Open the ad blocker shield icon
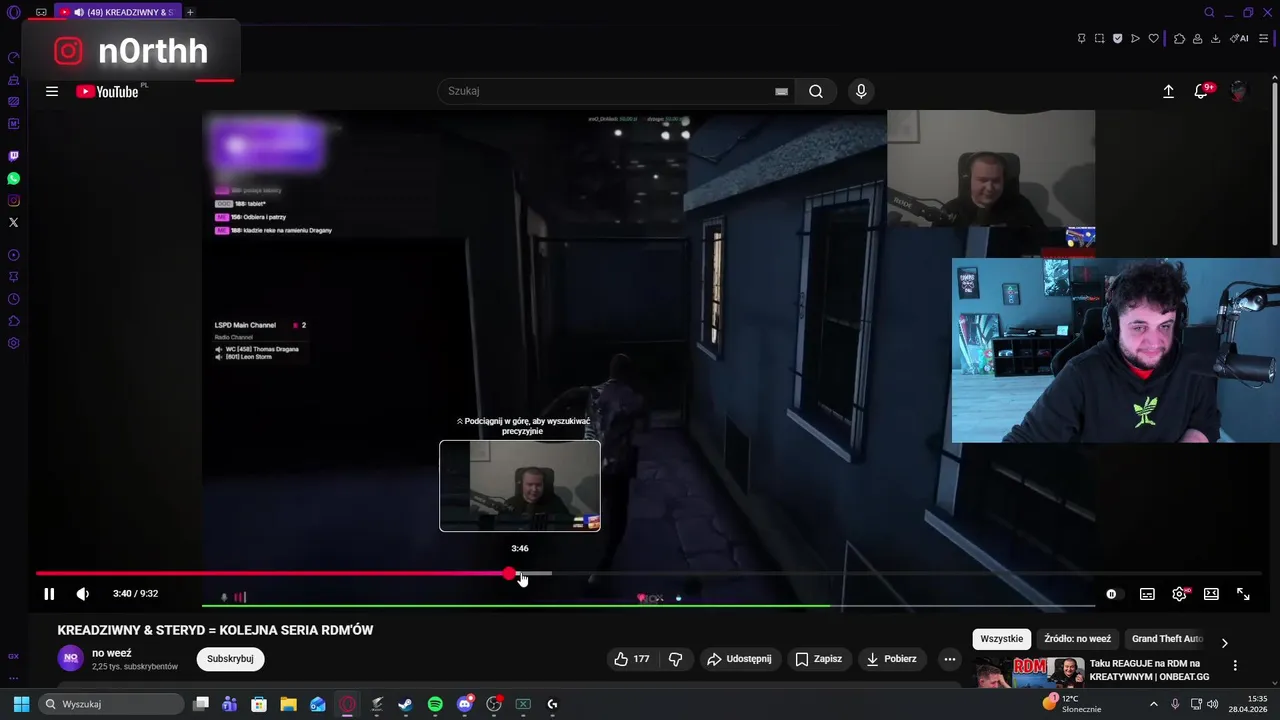Screen dimensions: 1280x720 [1117, 39]
